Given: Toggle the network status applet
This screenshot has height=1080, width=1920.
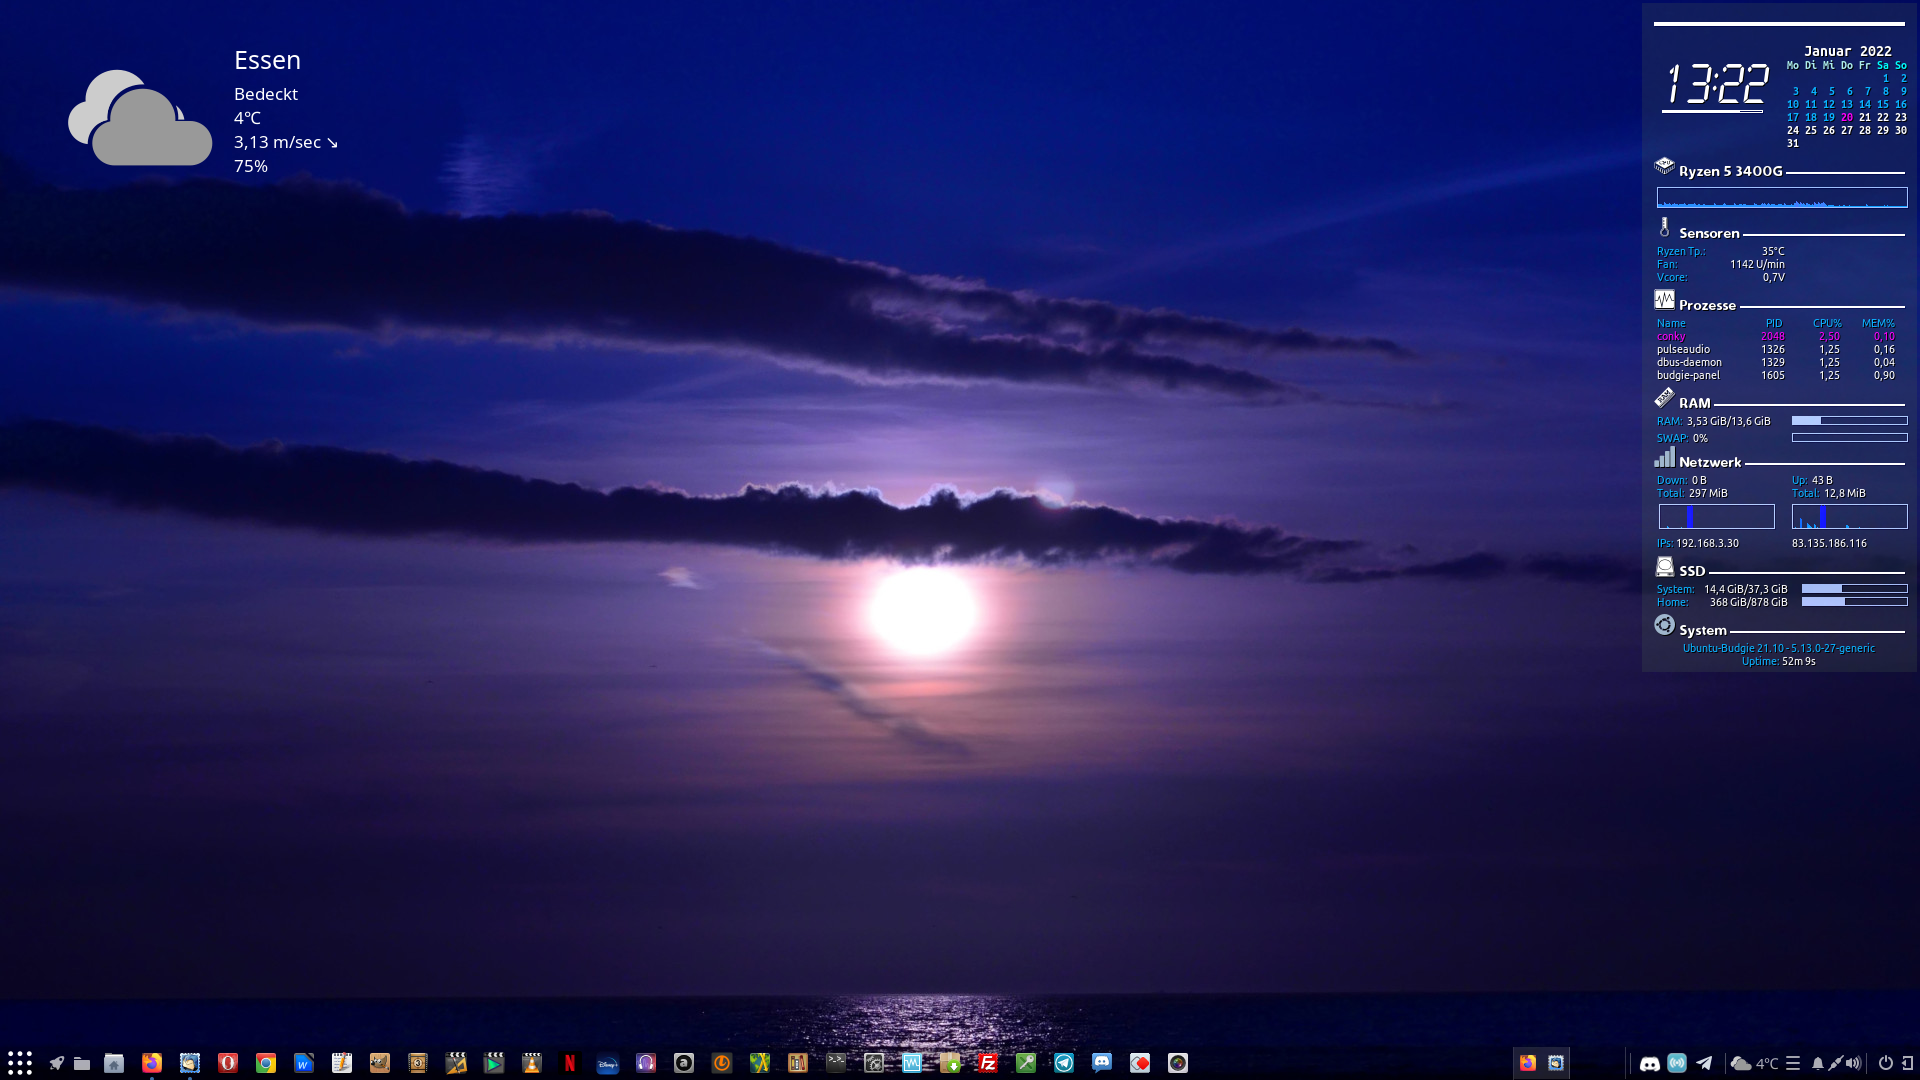Looking at the screenshot, I should point(1676,1063).
